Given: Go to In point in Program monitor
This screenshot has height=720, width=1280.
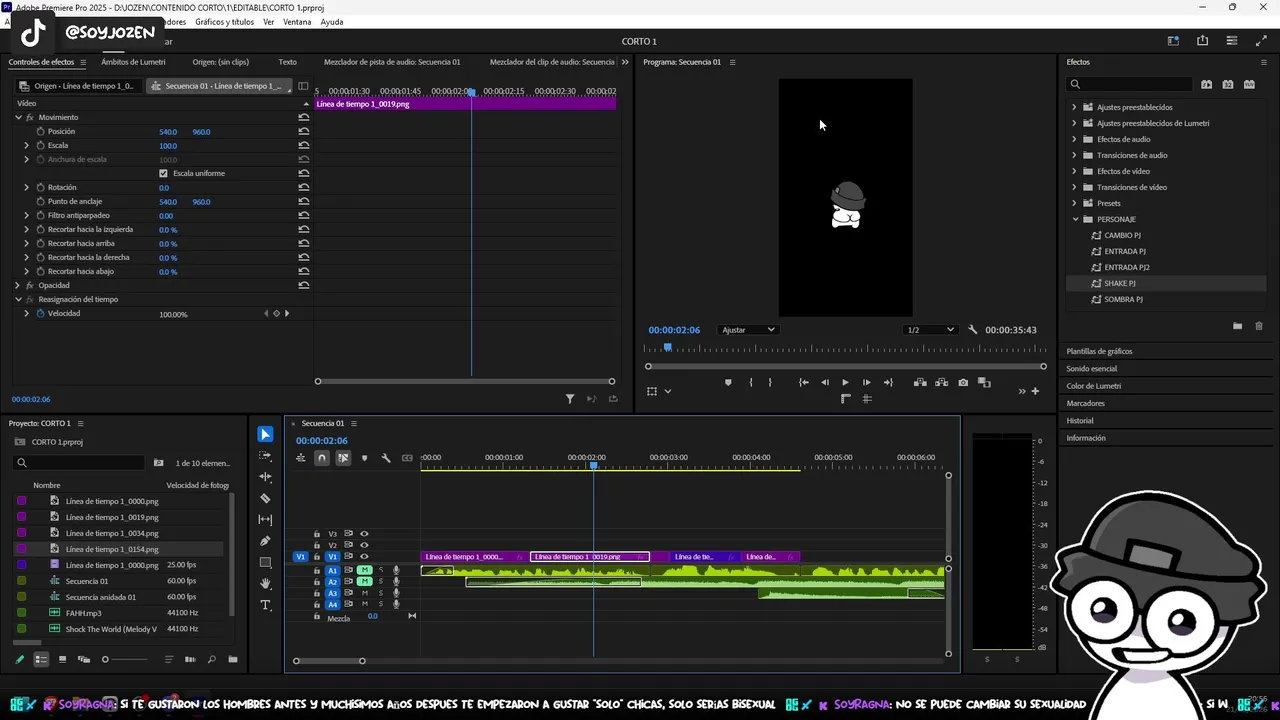Looking at the screenshot, I should tap(803, 382).
